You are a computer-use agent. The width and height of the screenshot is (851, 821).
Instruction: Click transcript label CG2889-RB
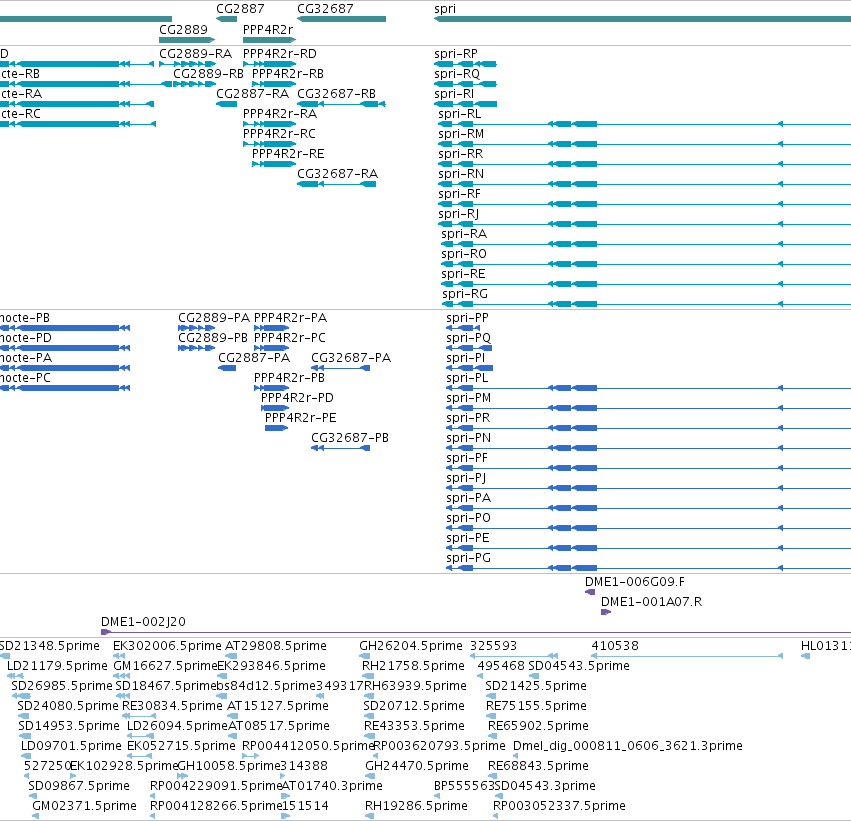[208, 74]
